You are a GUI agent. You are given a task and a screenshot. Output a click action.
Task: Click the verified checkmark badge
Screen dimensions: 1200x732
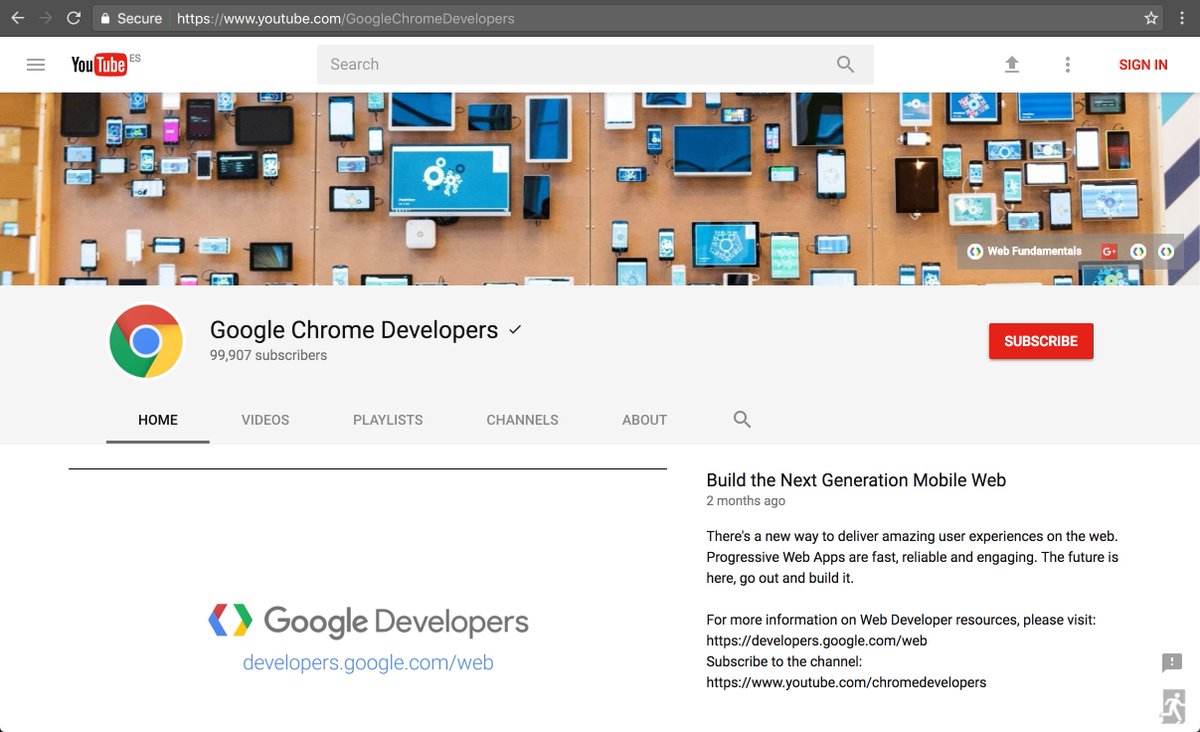click(515, 330)
